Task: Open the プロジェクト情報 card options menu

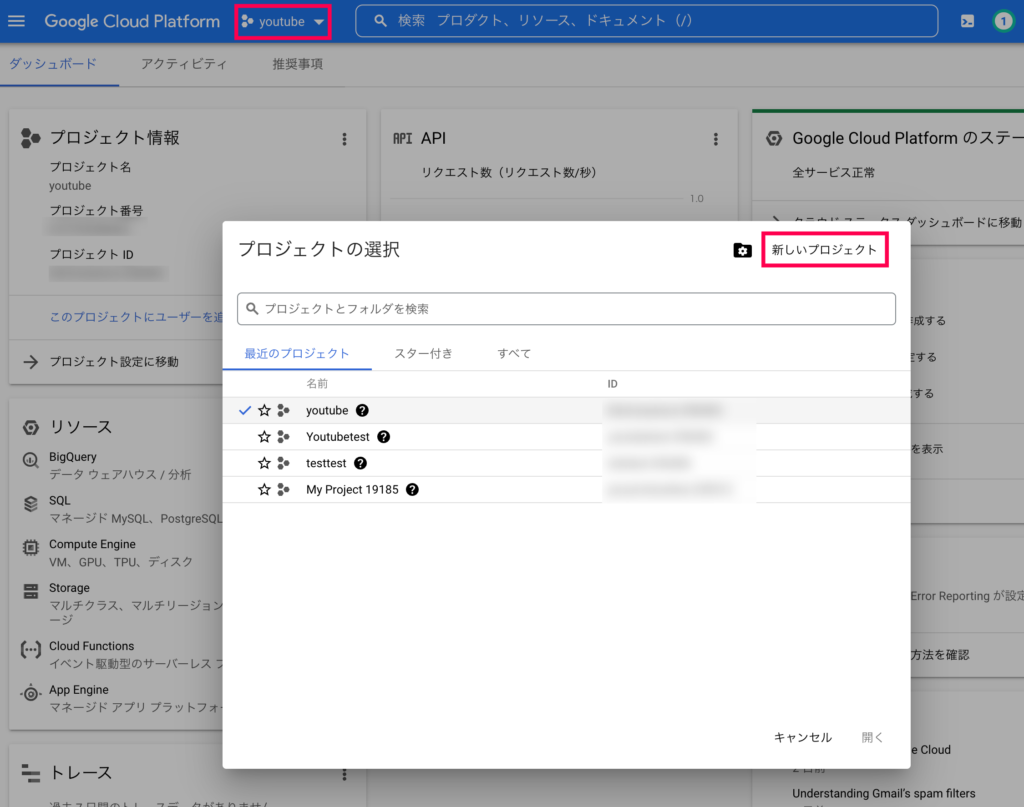Action: point(344,139)
